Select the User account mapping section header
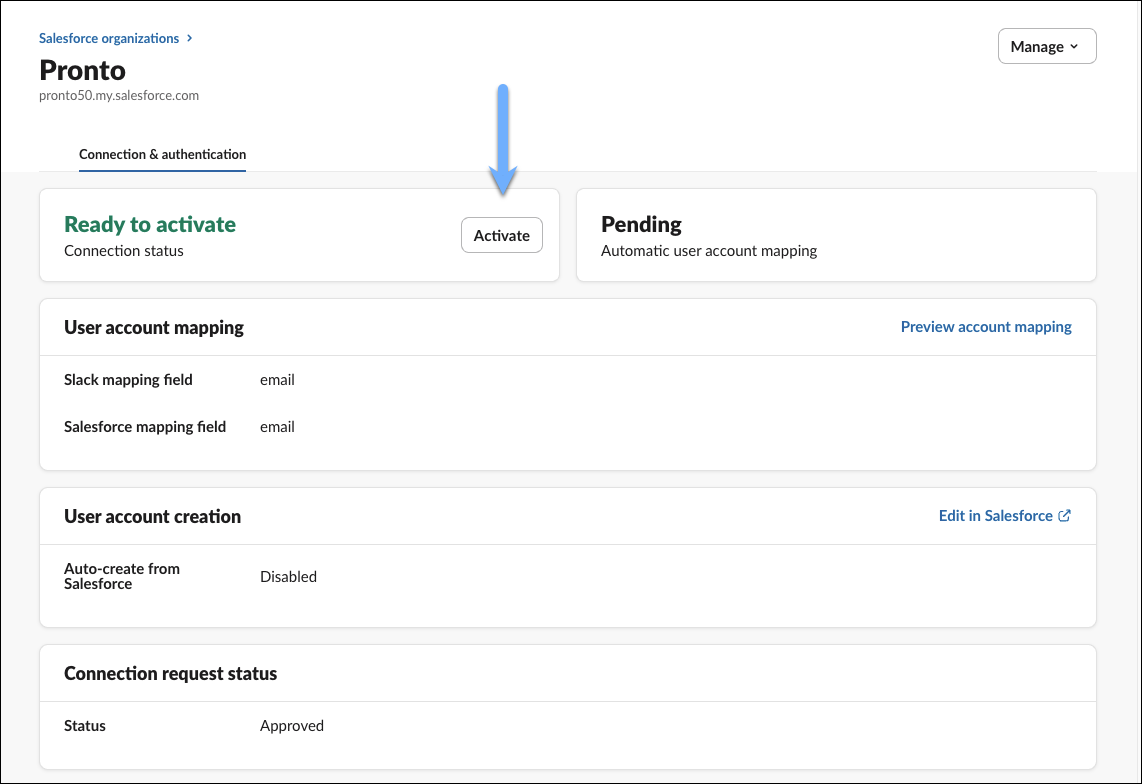 153,327
